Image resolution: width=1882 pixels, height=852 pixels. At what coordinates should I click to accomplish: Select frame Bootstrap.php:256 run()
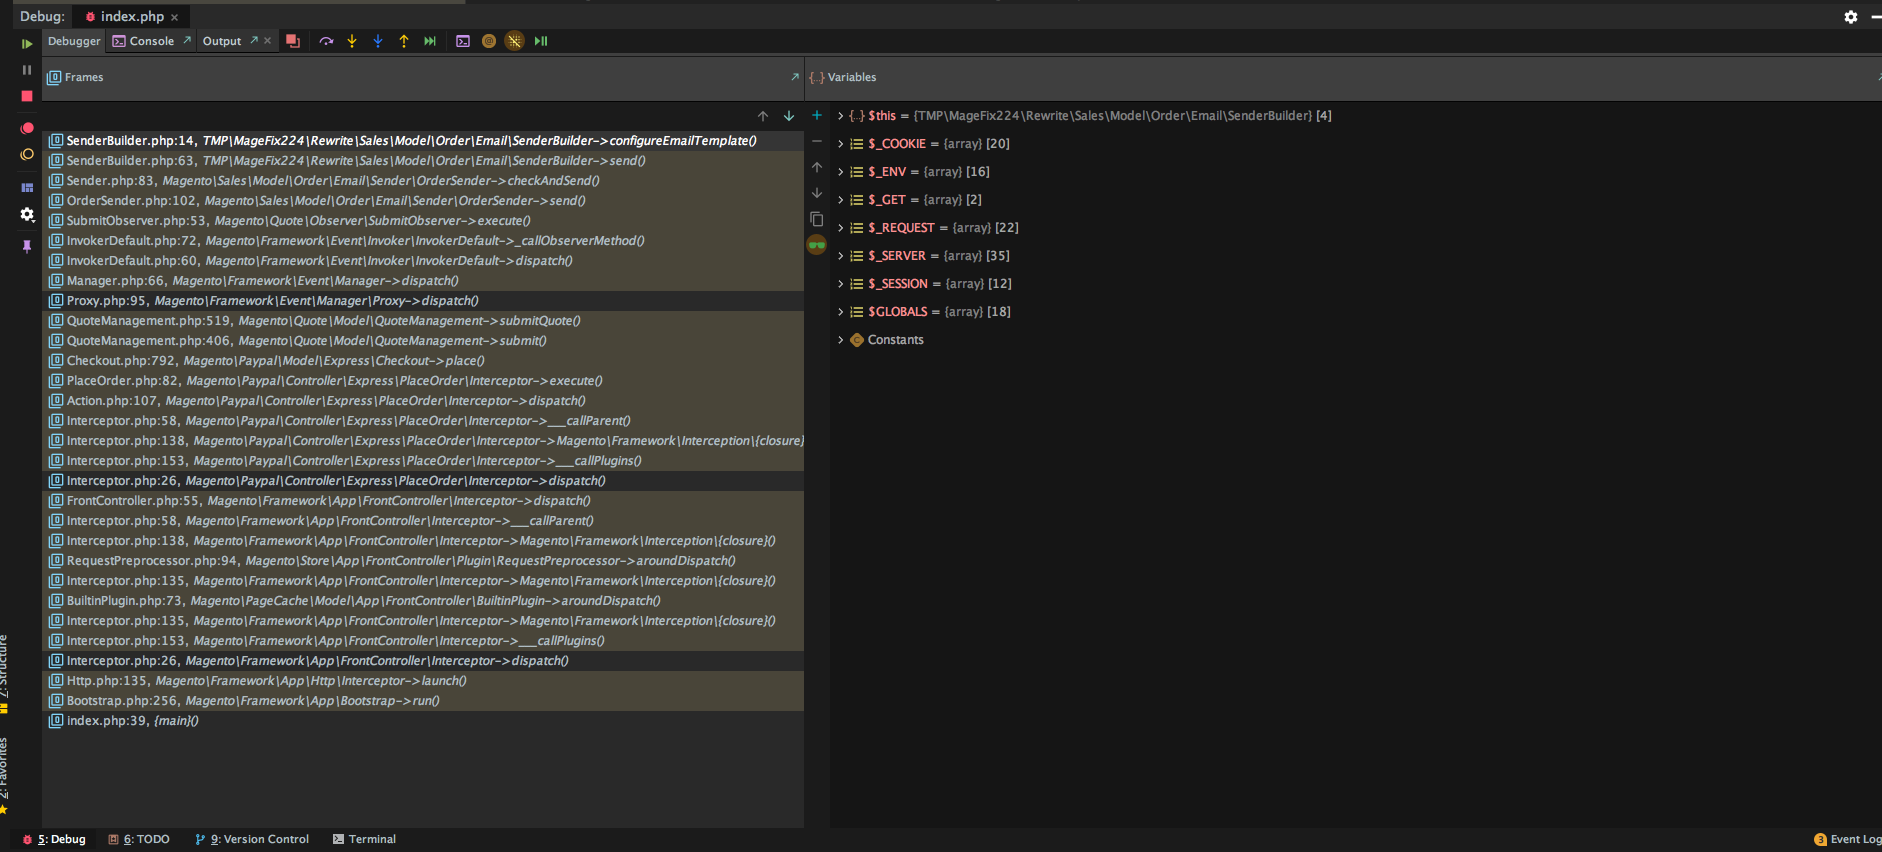pos(424,701)
